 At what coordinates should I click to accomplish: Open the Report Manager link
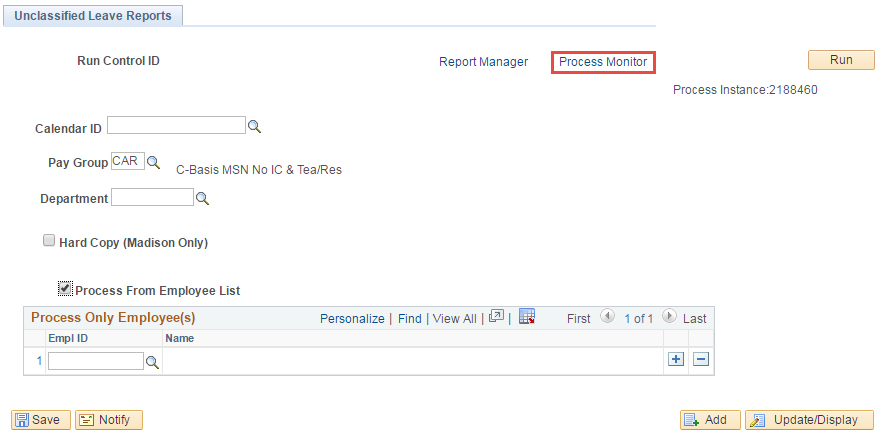(484, 62)
